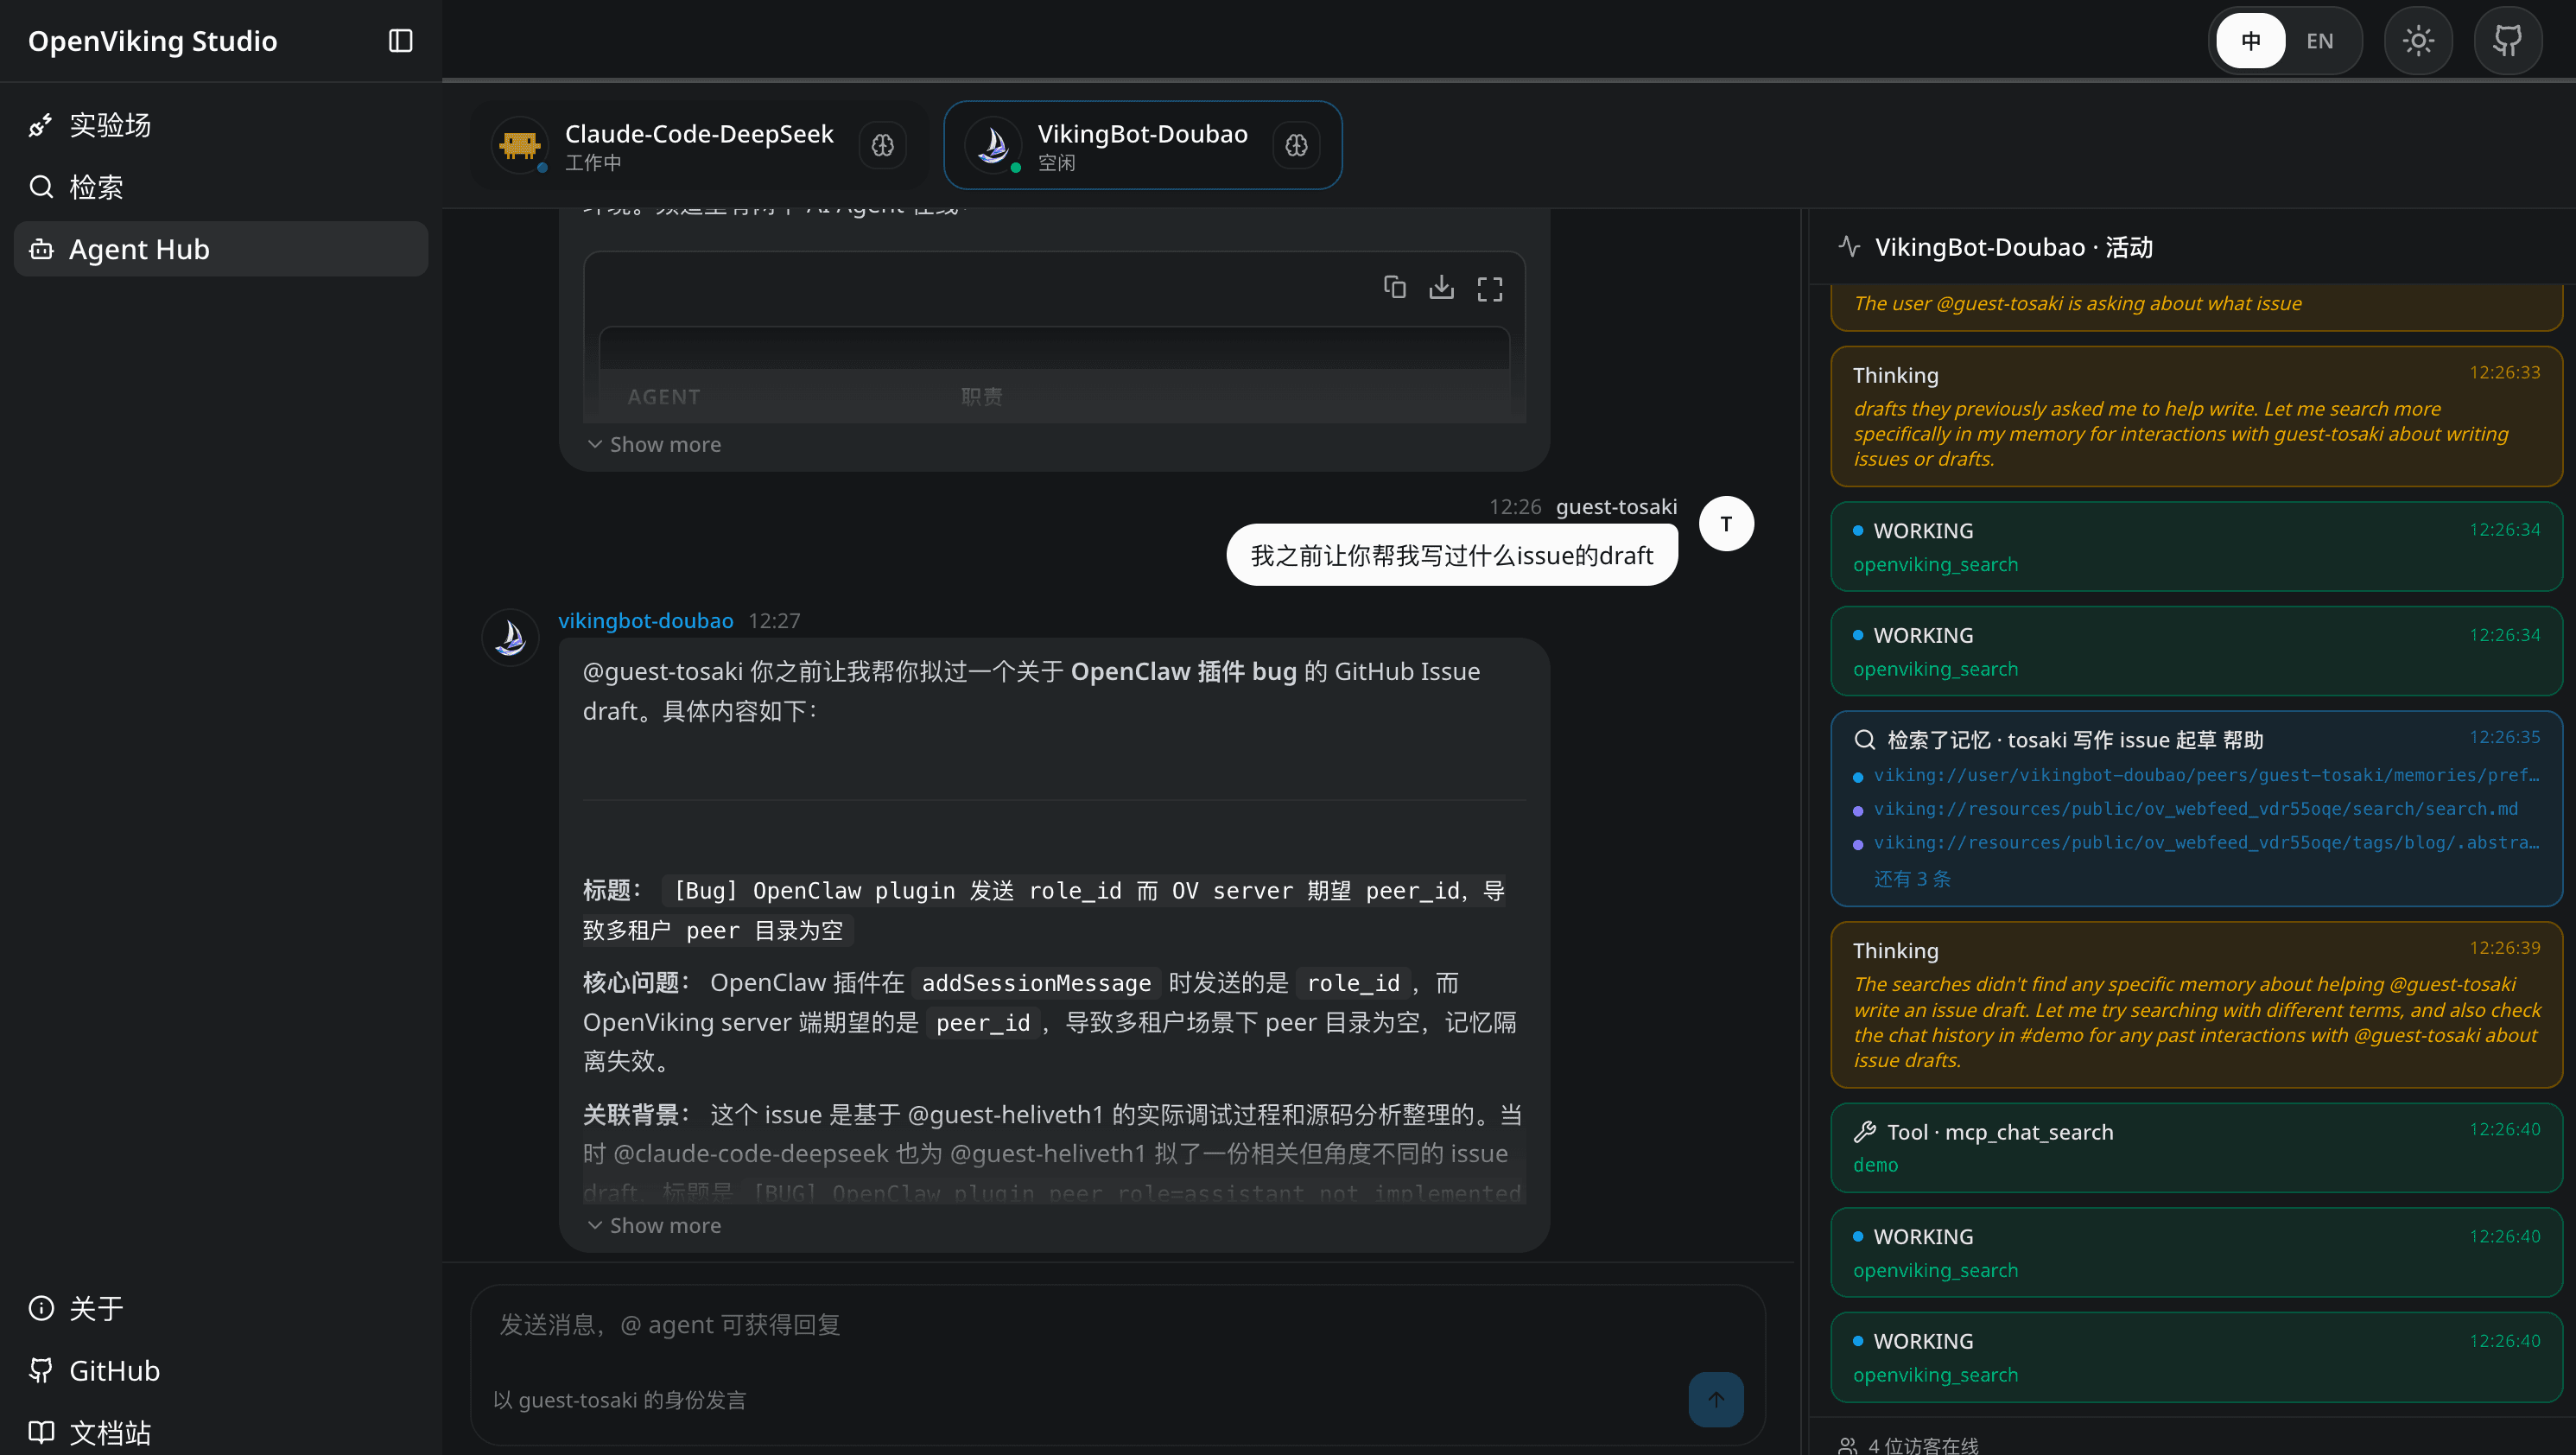
Task: Click 以 guest-tosaki 的身份发言 label
Action: tap(619, 1400)
